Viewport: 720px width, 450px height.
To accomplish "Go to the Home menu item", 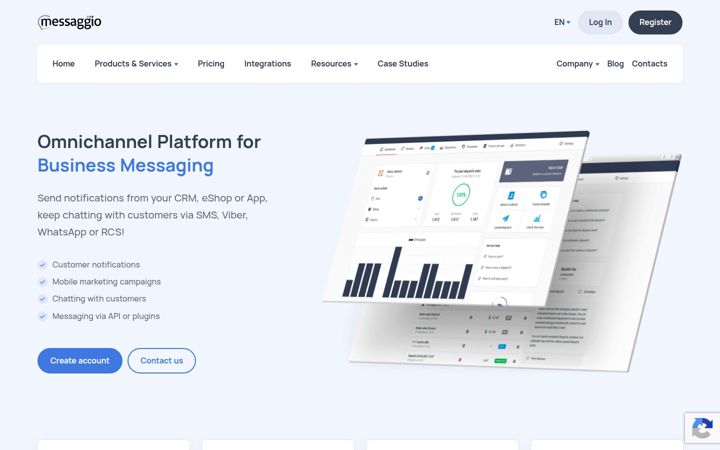I will tap(63, 64).
